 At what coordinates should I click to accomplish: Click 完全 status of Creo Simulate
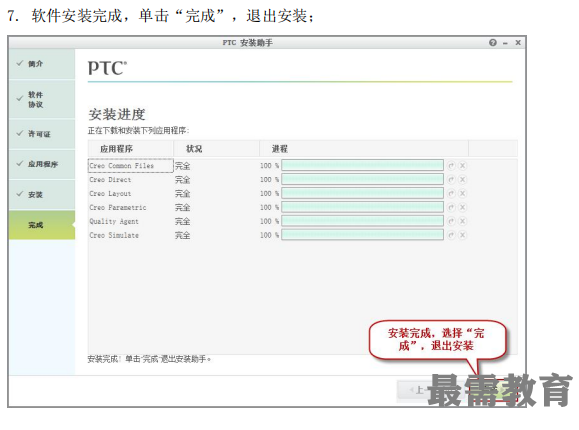pos(182,235)
